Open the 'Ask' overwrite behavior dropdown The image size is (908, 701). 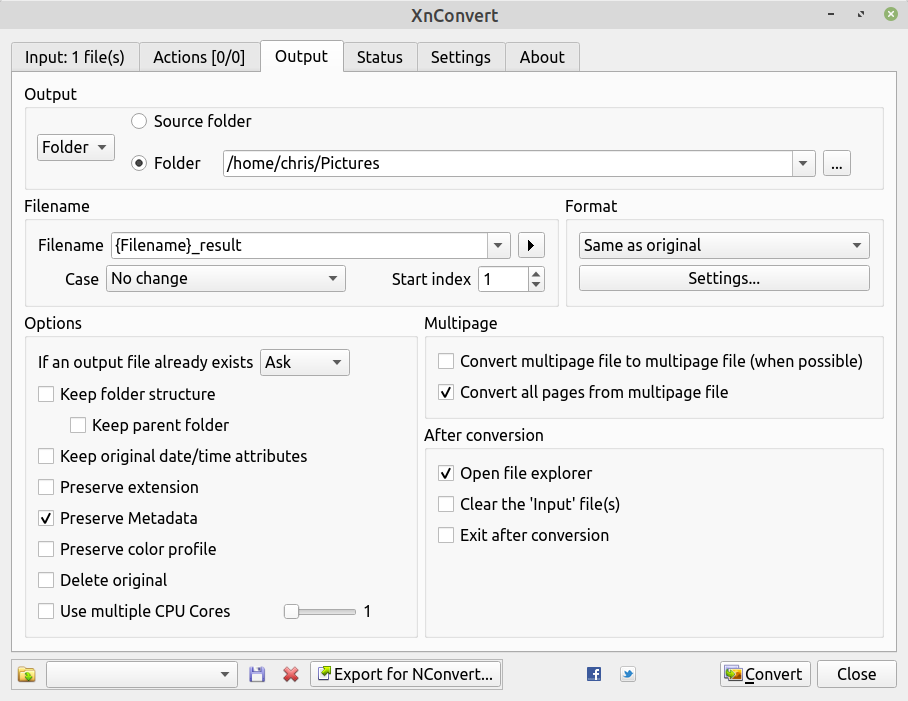pos(304,362)
